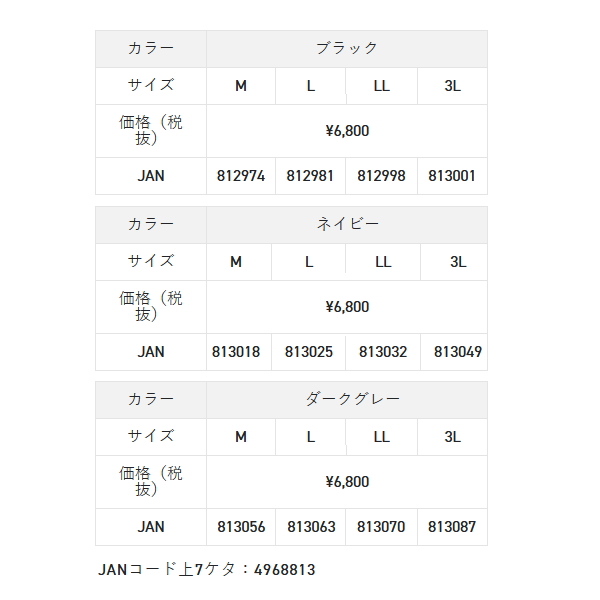This screenshot has height=600, width=600.
Task: Select JAN code 813049
Action: (x=458, y=352)
